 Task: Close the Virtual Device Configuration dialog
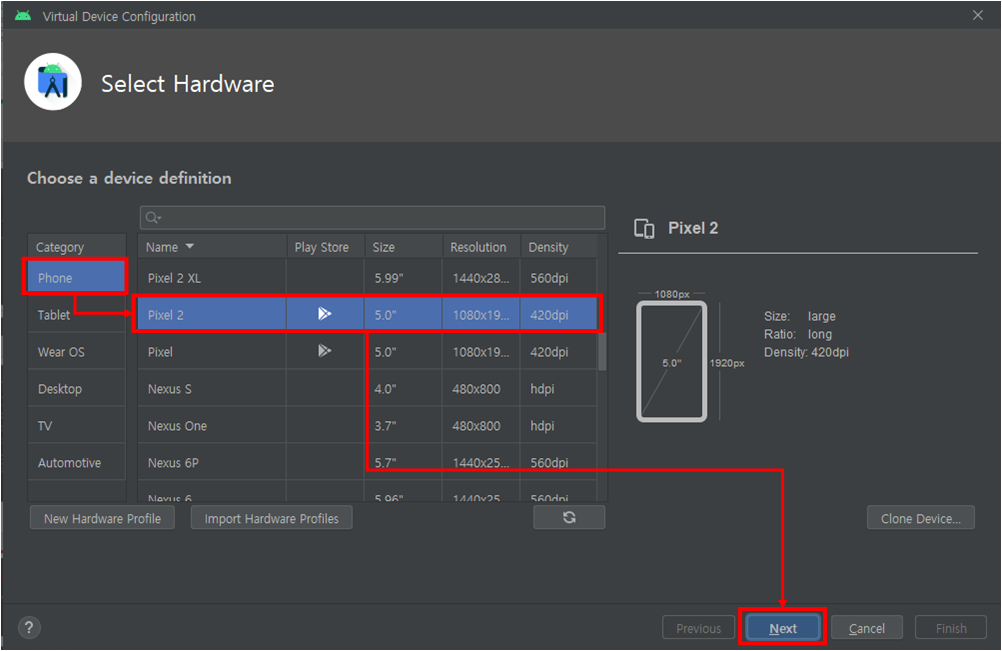(978, 15)
